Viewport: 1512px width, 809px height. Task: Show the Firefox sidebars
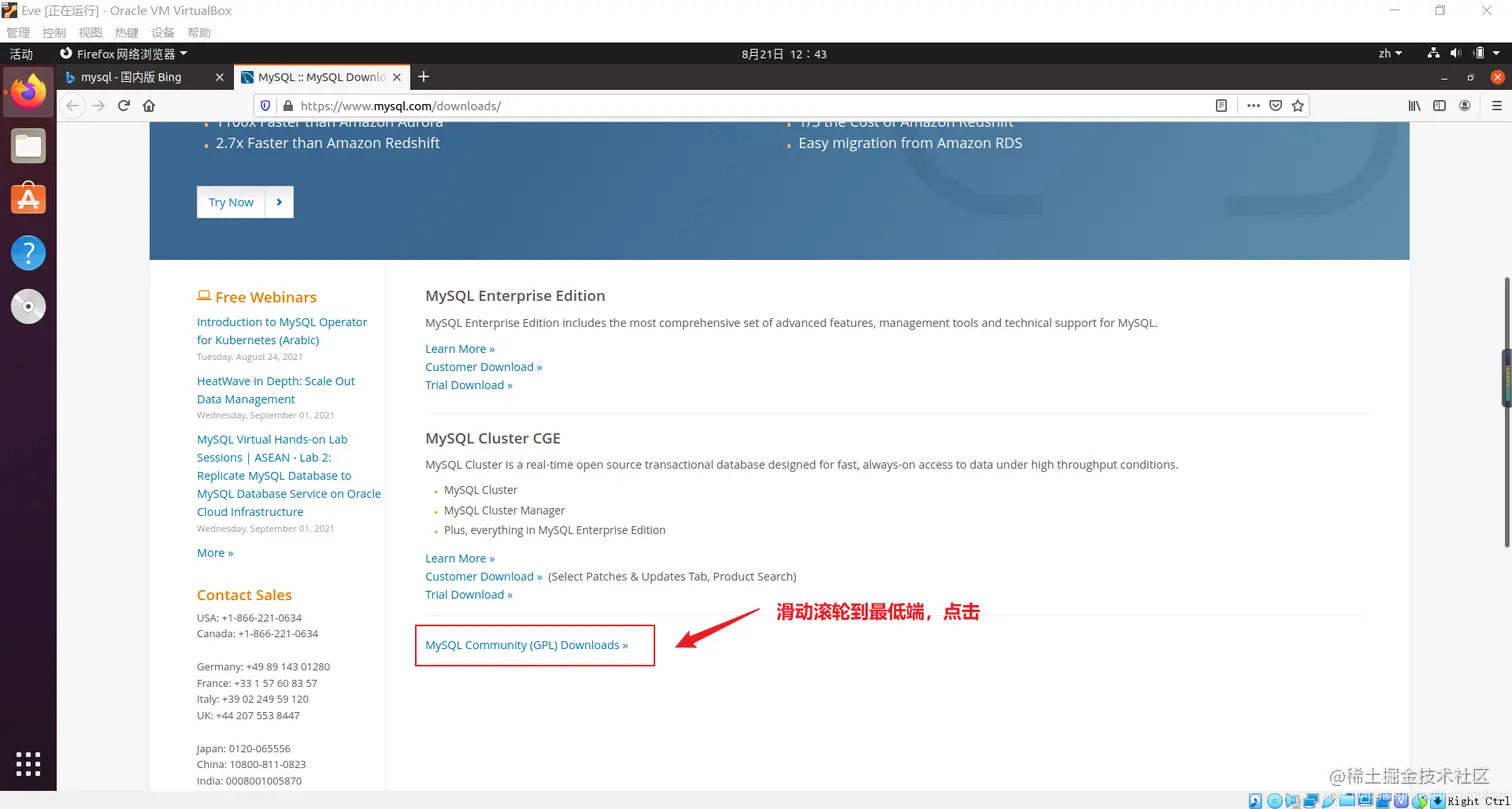point(1440,105)
